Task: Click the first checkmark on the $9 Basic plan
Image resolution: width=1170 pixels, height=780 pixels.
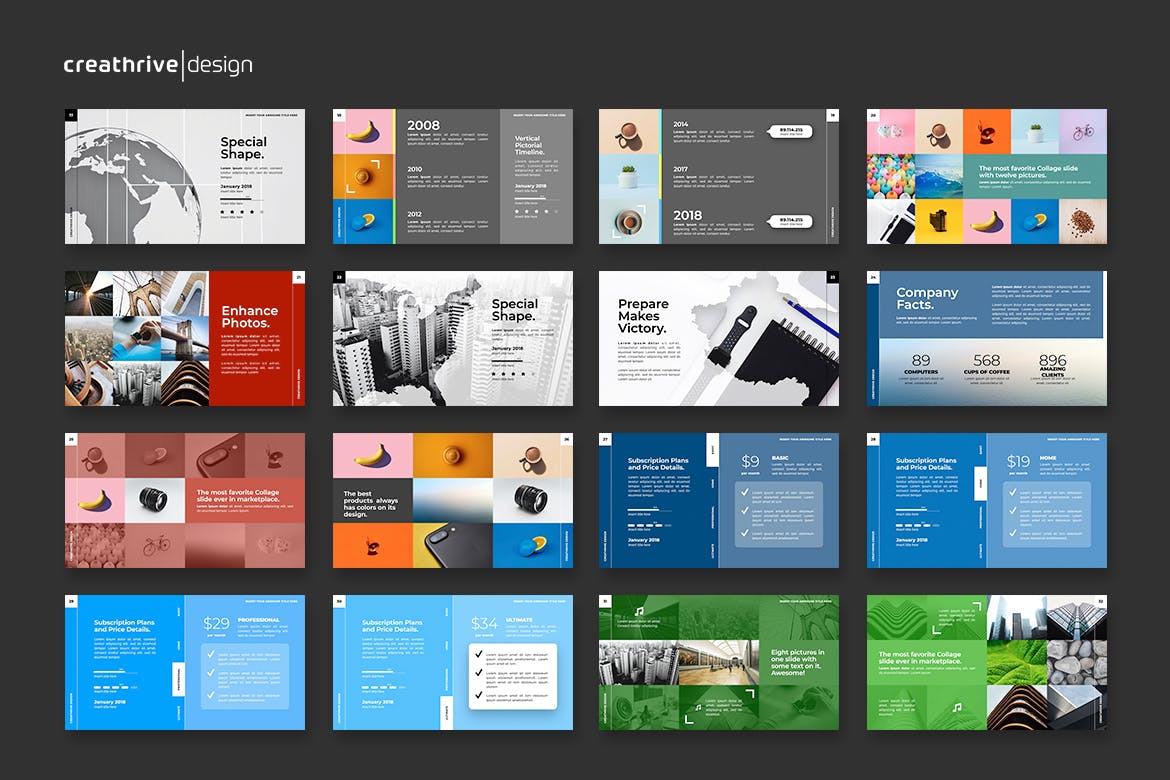Action: point(742,492)
